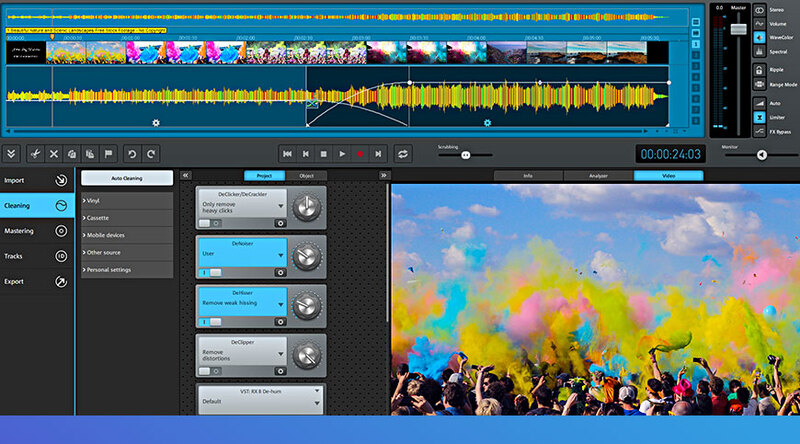Image resolution: width=800 pixels, height=444 pixels.
Task: Toggle the loop playback icon
Action: tap(403, 154)
